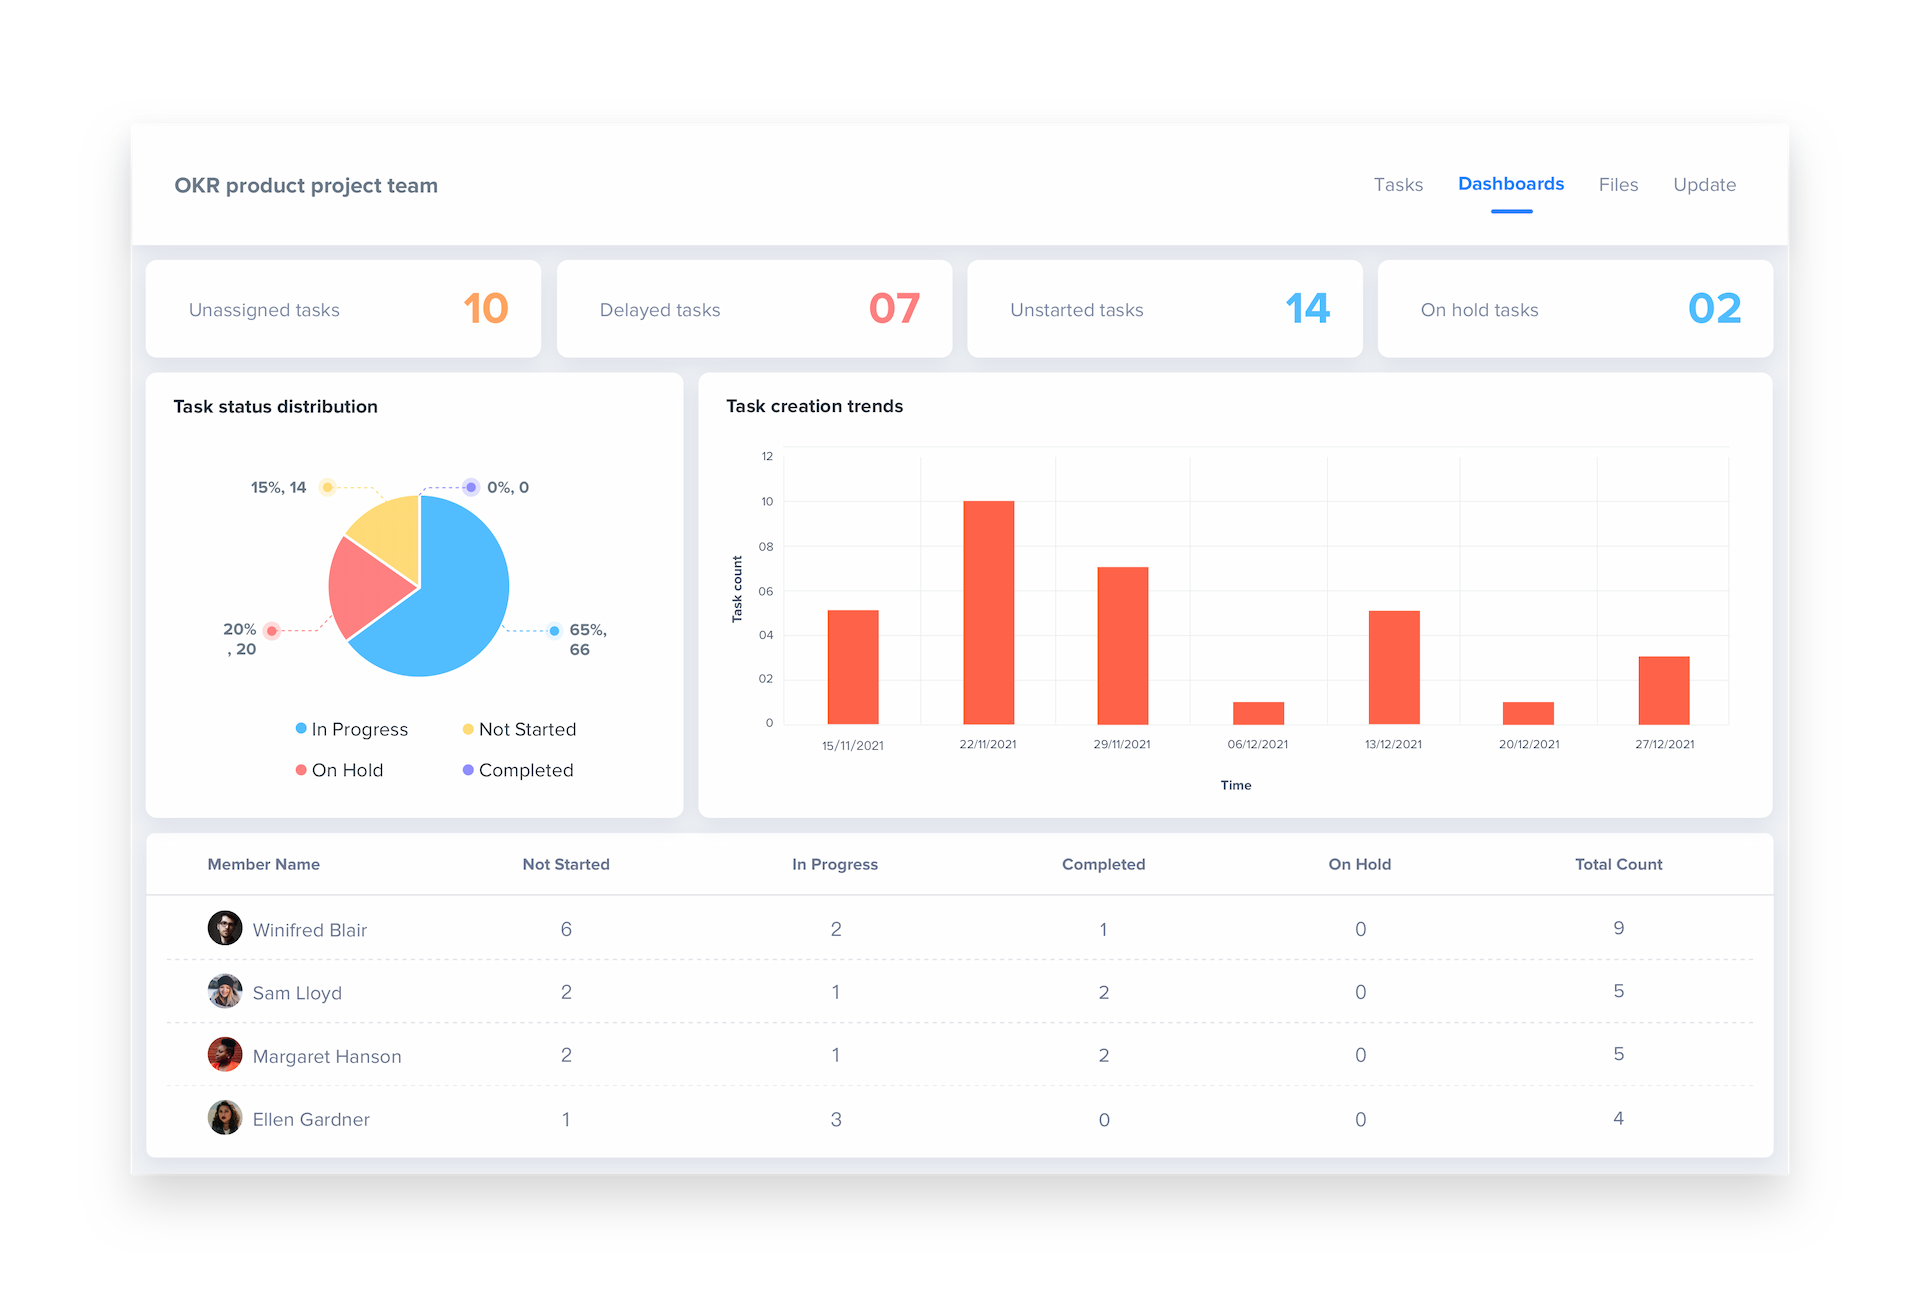Click Winifred Blair's Not Started value 6
The width and height of the screenshot is (1920, 1298).
click(566, 929)
